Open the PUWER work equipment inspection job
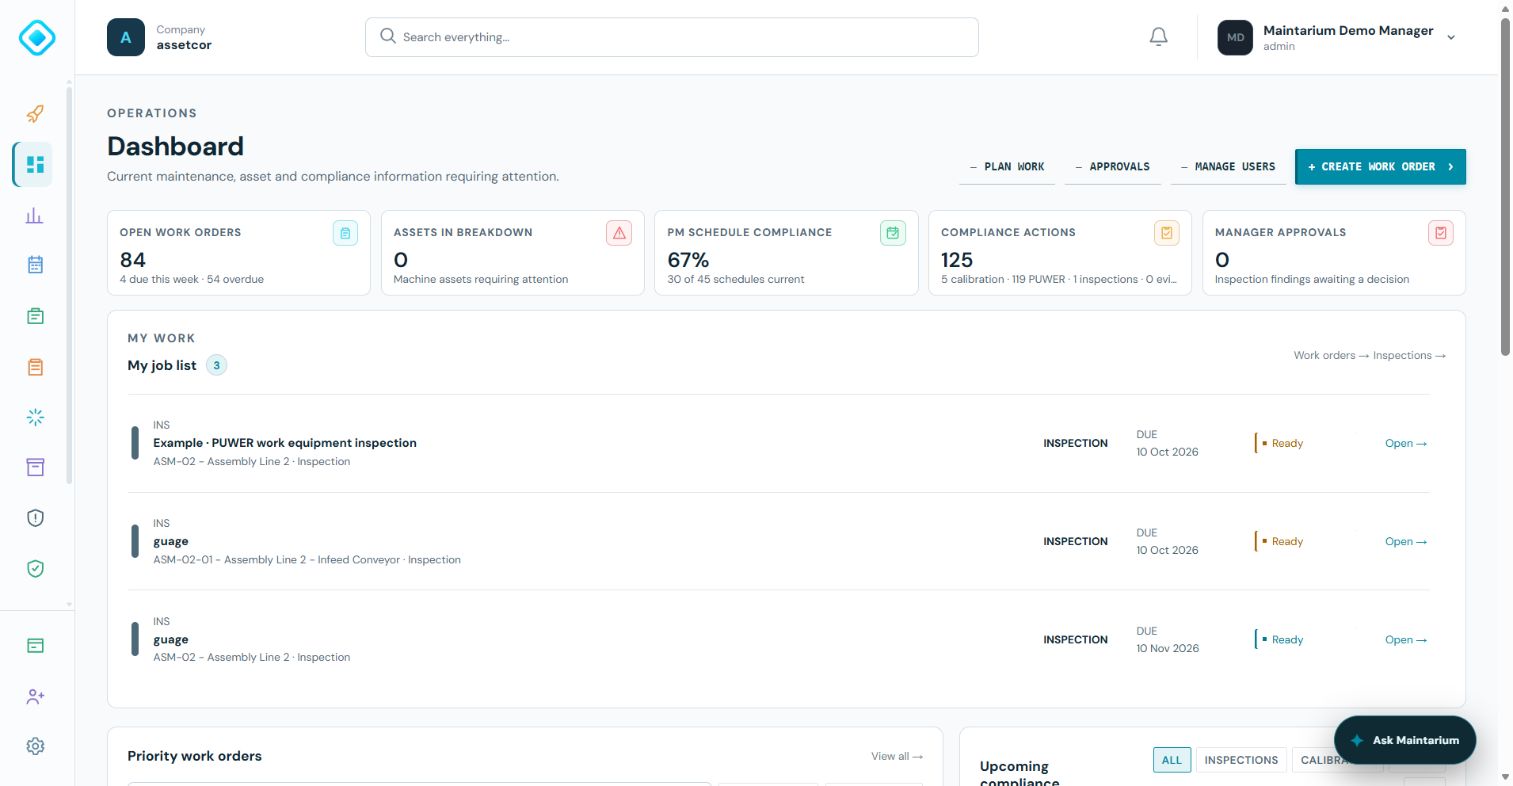 point(1405,443)
